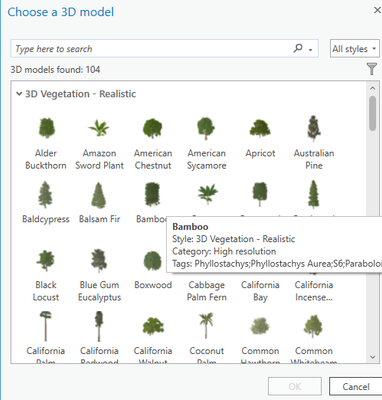382x400 pixels.
Task: Open the All styles dropdown
Action: tap(355, 49)
